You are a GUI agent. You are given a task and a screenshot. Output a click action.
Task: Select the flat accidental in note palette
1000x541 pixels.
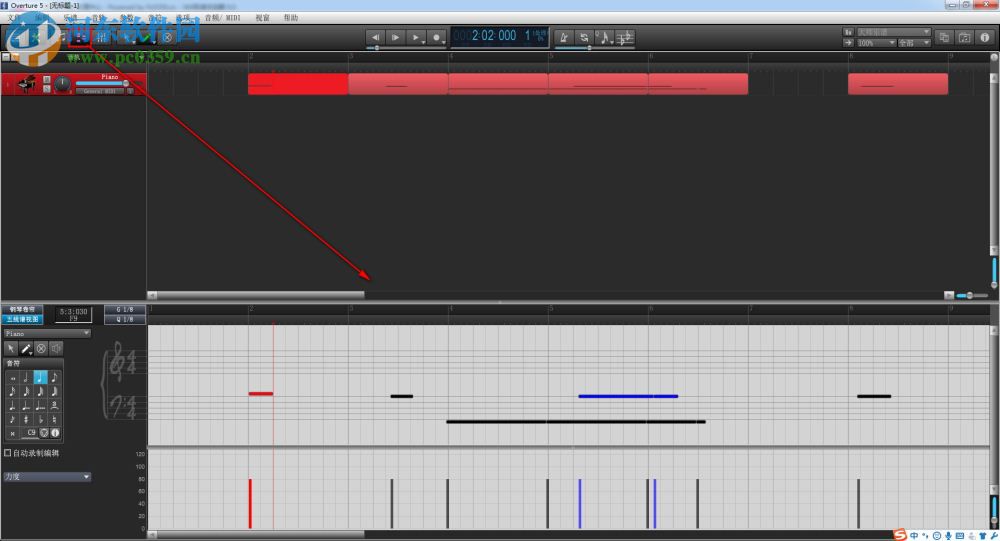coord(40,420)
